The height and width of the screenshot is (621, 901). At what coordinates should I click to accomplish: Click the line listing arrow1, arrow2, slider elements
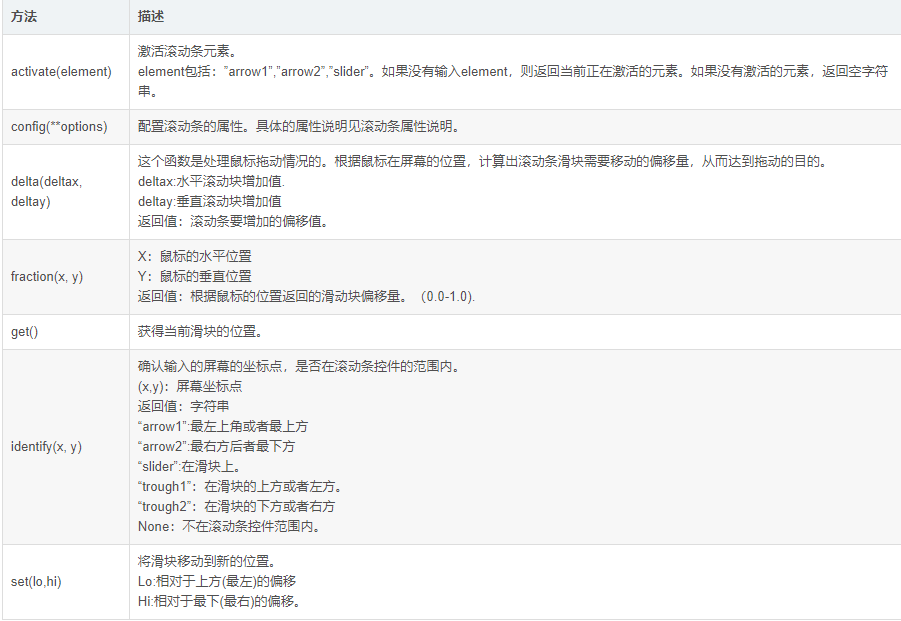[513, 72]
